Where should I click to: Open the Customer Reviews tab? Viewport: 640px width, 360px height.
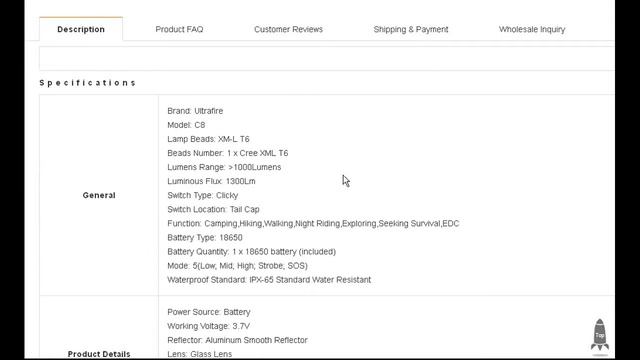coord(288,29)
